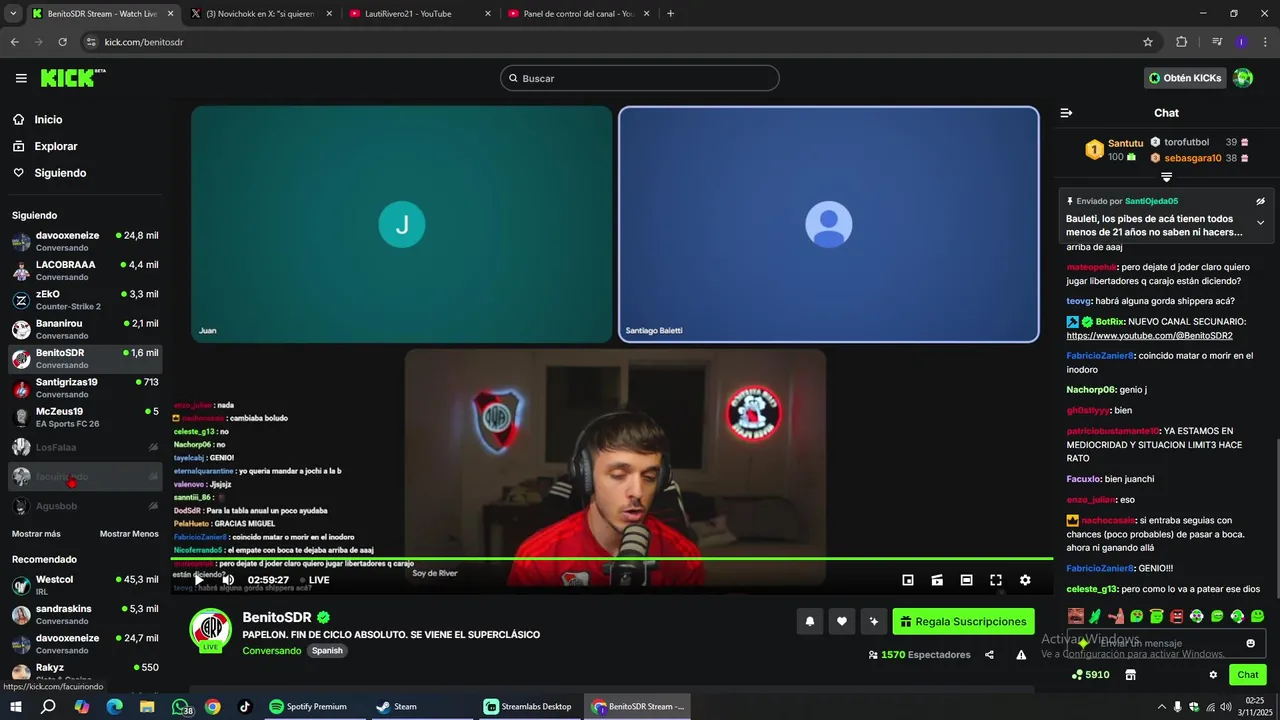The image size is (1280, 720).
Task: Click Obtén KICKs button
Action: coord(1185,78)
